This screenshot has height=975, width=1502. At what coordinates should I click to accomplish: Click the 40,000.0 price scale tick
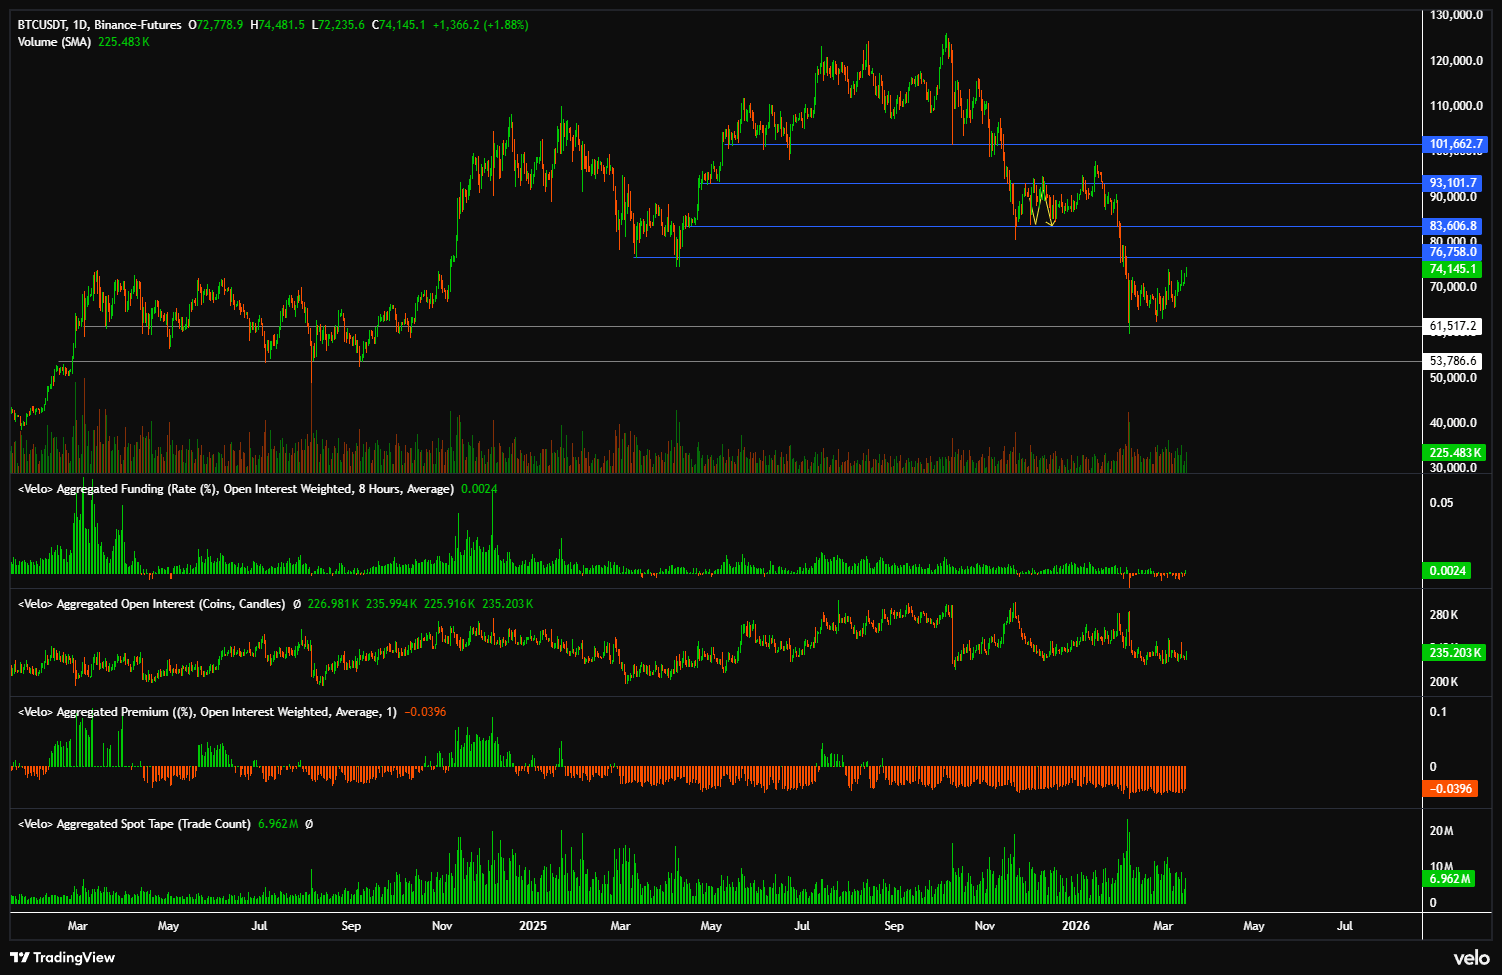pyautogui.click(x=1453, y=423)
